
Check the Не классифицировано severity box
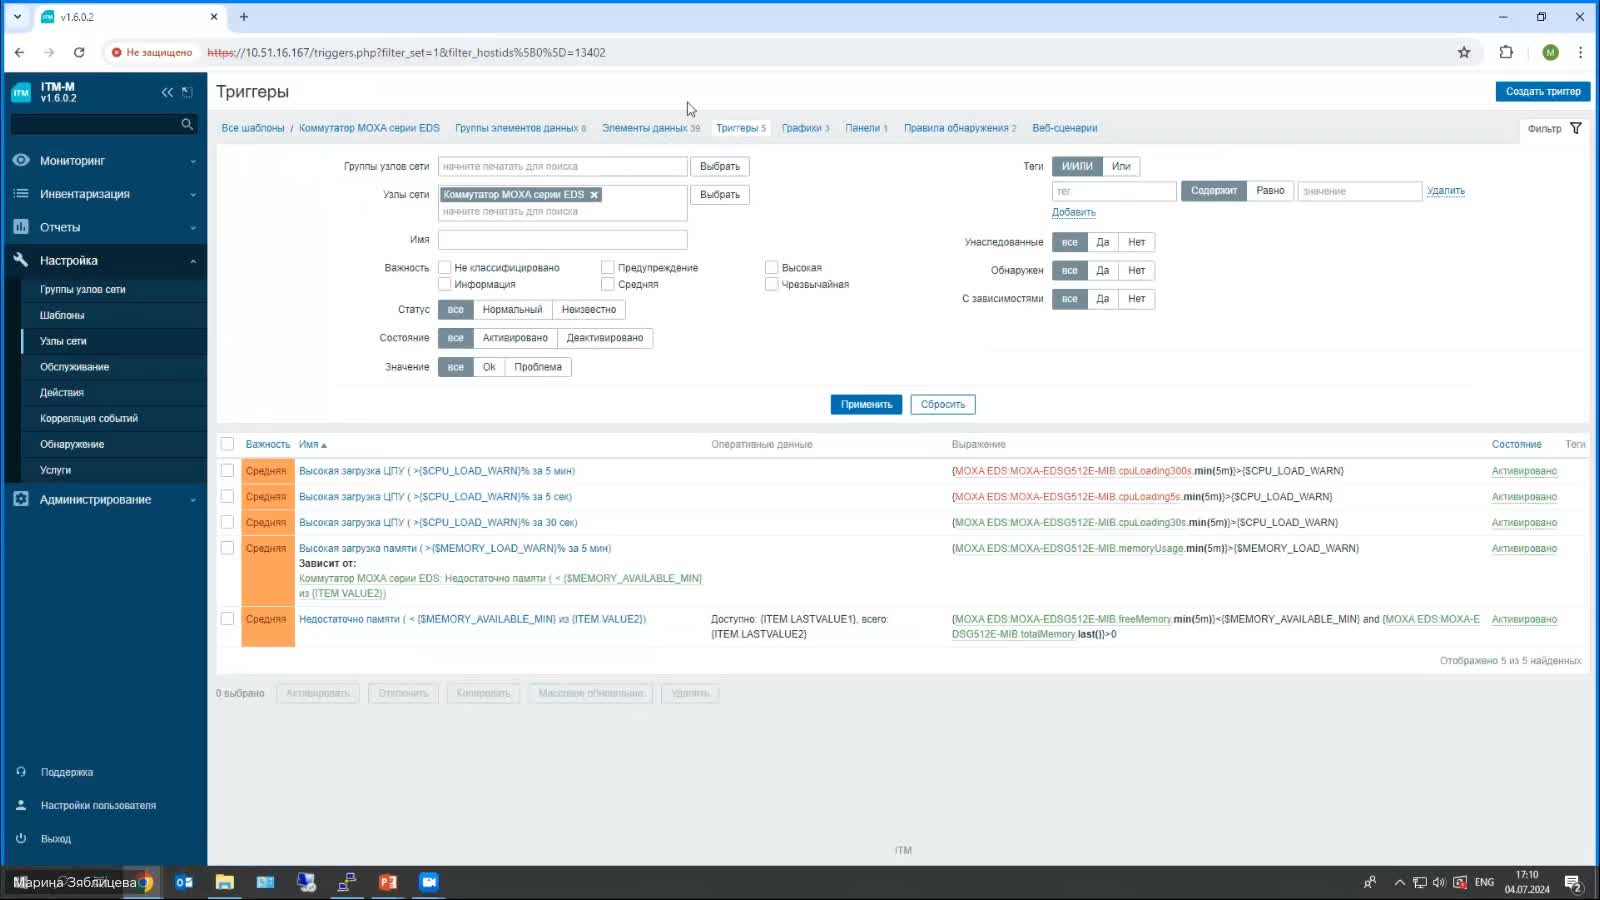(x=445, y=268)
